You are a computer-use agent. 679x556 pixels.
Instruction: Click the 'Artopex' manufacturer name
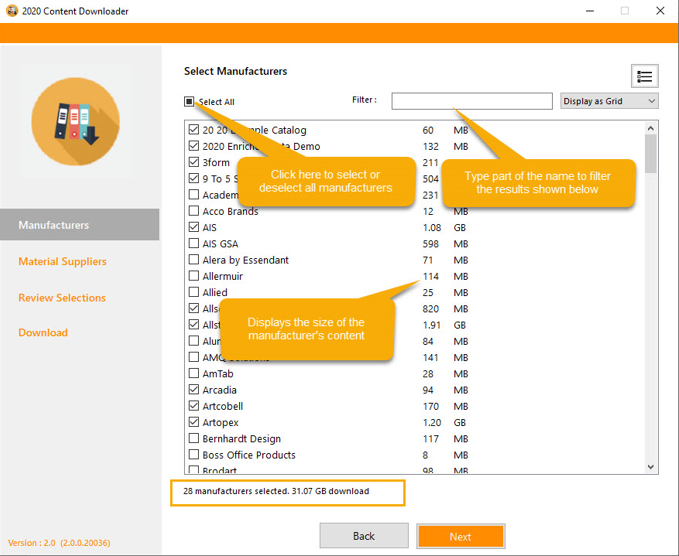pos(220,423)
